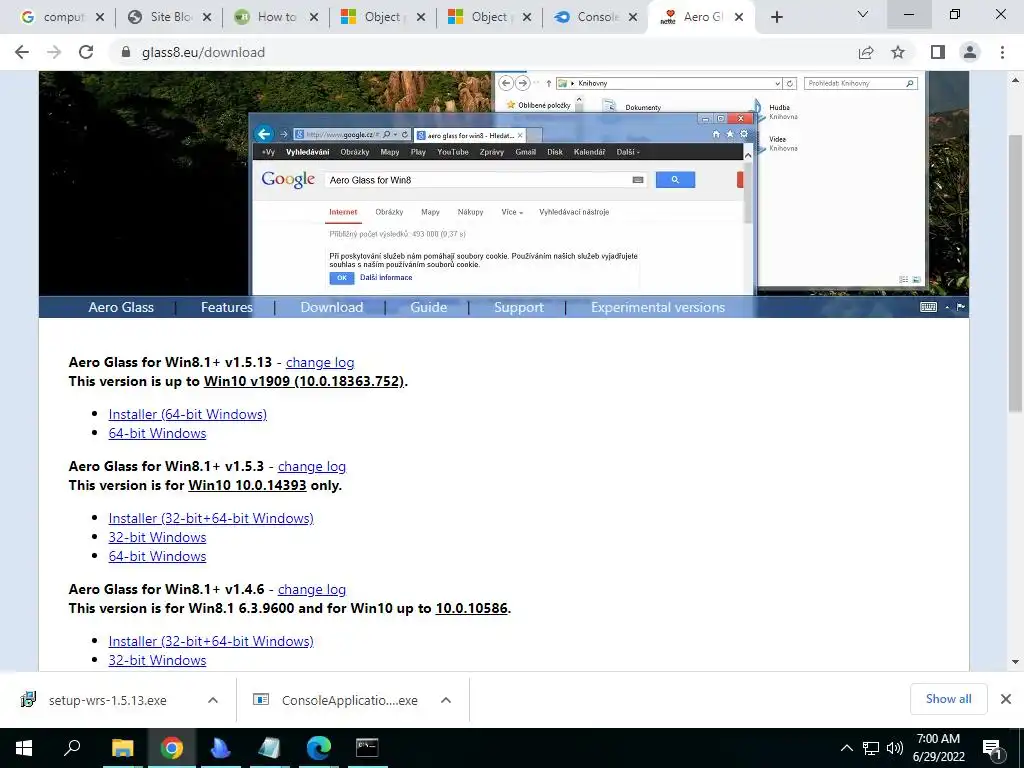Expand setup-wrs-1.5.13.exe download options
This screenshot has height=768, width=1024.
[213, 700]
